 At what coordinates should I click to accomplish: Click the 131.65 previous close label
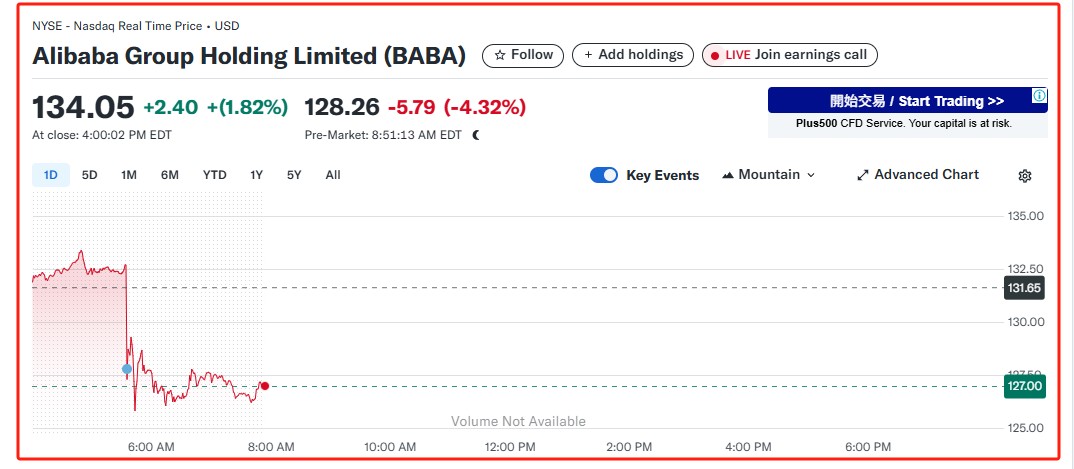click(1024, 288)
